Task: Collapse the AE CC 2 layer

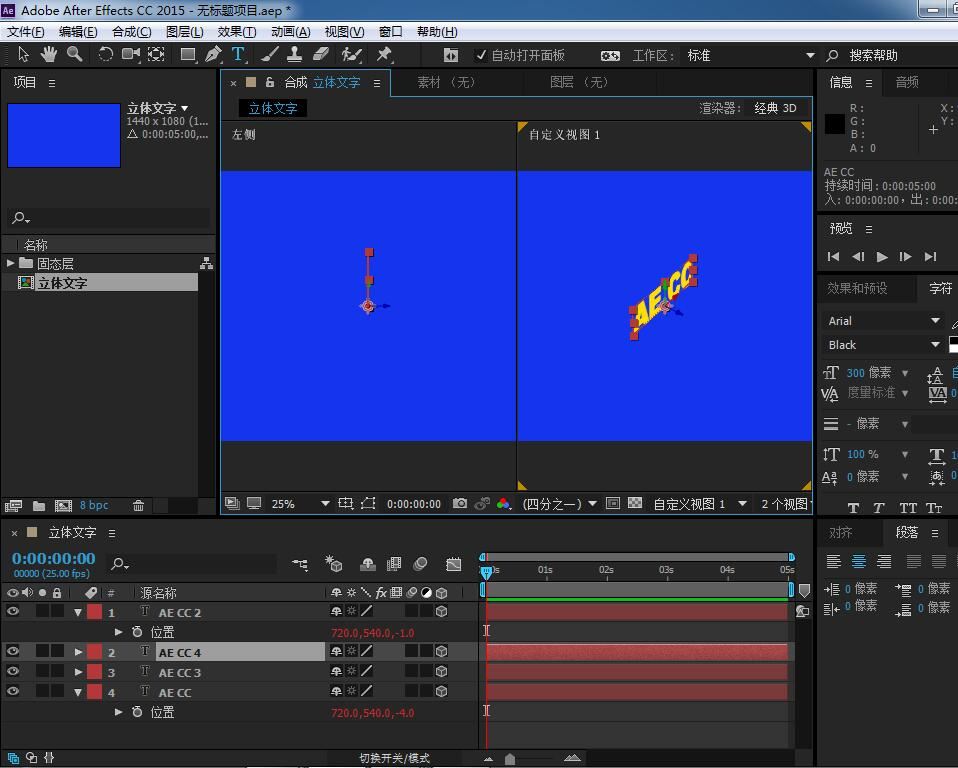Action: pyautogui.click(x=78, y=612)
